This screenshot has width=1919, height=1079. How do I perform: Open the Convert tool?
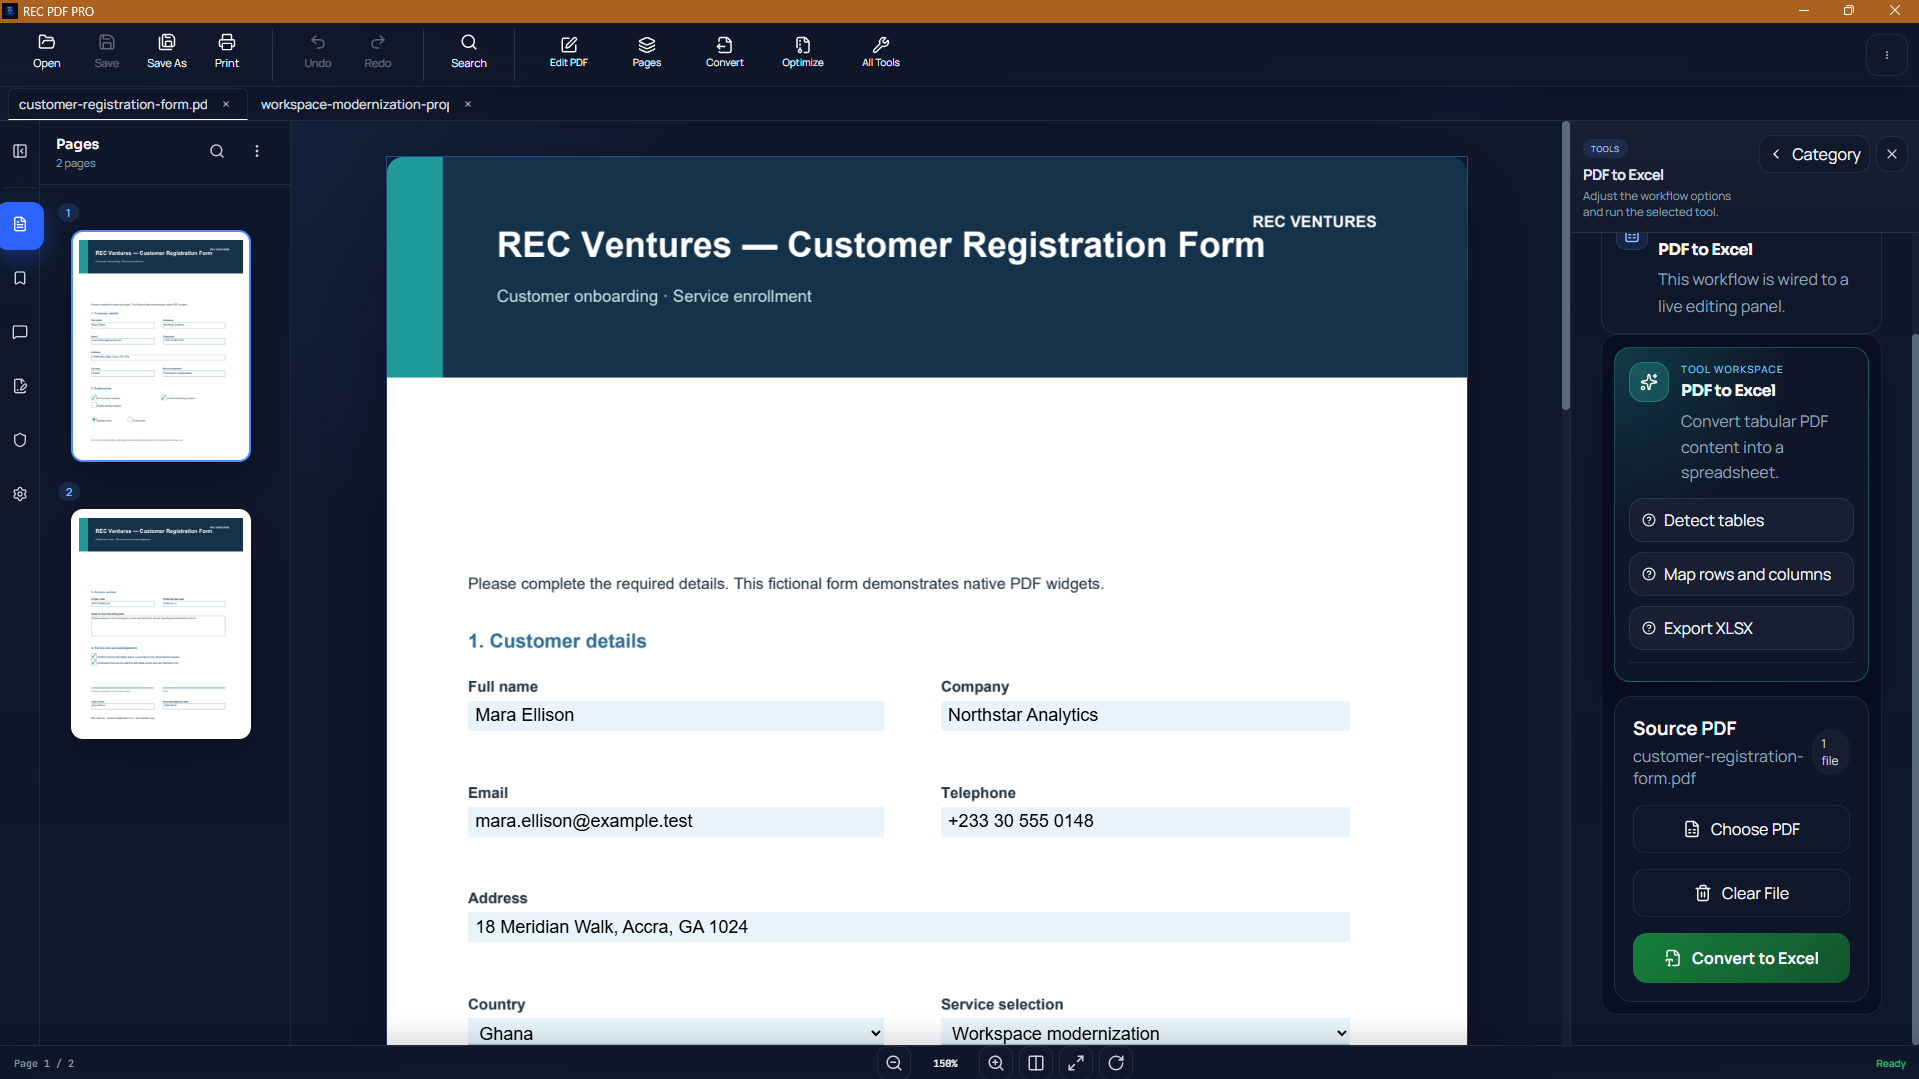[725, 51]
